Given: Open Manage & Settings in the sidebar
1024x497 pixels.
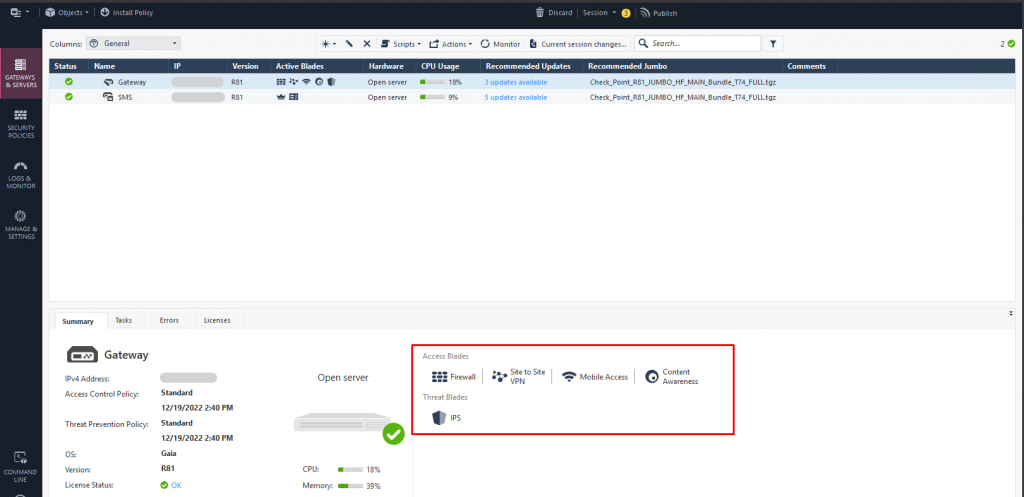Looking at the screenshot, I should [x=21, y=225].
